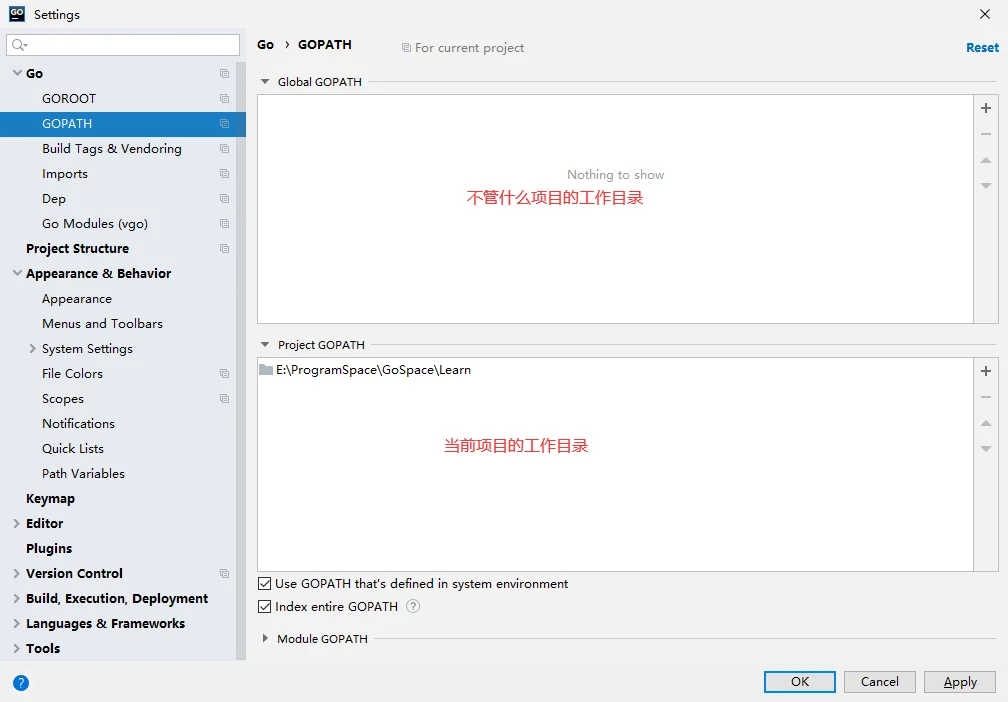Click project-level icon beside Project Structure

[224, 248]
